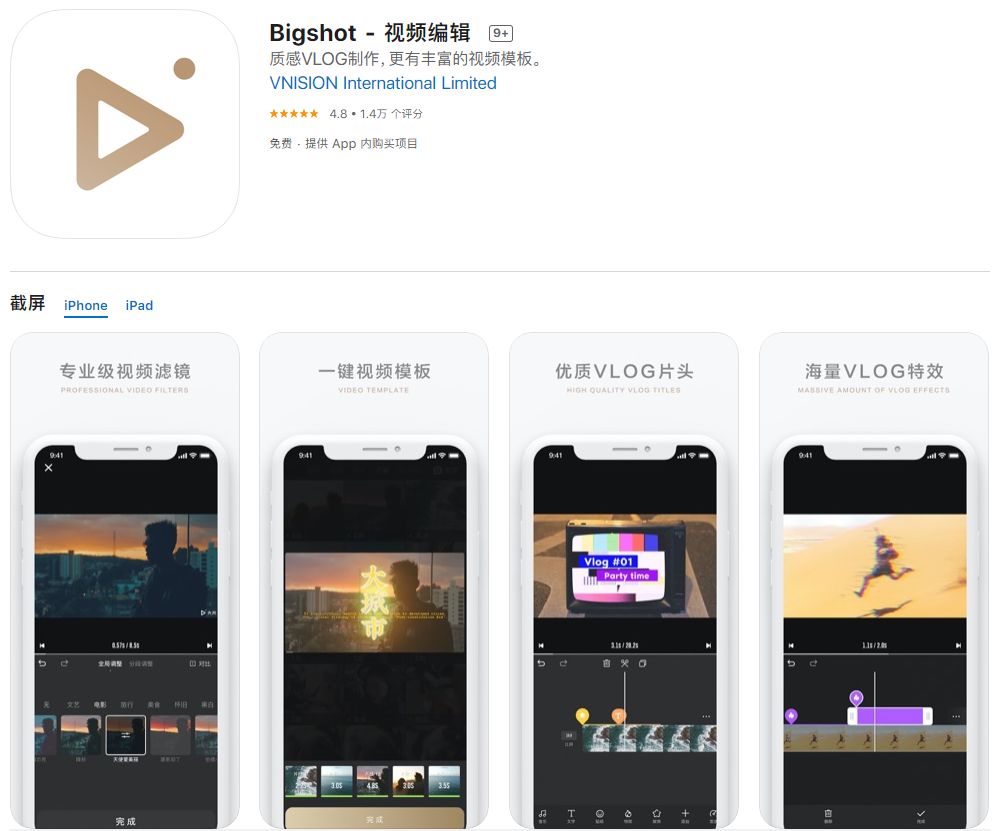Click skip-to-end icon in the VLOG effects screenshot

958,646
